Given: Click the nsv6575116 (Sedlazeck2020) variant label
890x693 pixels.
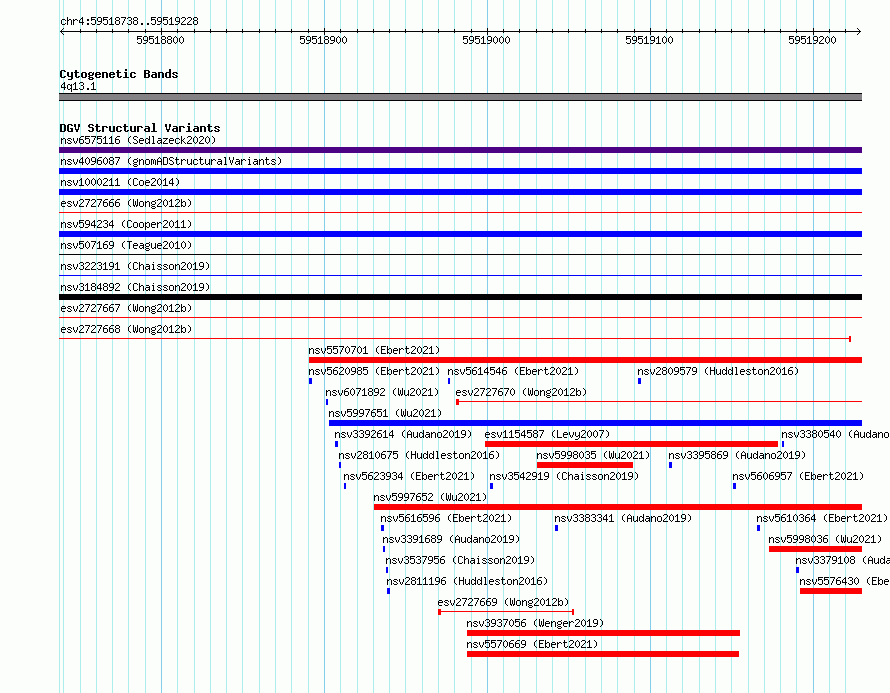Looking at the screenshot, I should [x=138, y=140].
